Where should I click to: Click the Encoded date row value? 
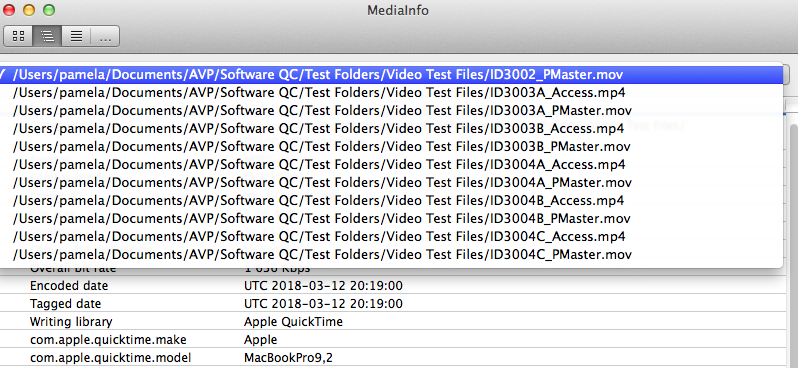(x=323, y=286)
